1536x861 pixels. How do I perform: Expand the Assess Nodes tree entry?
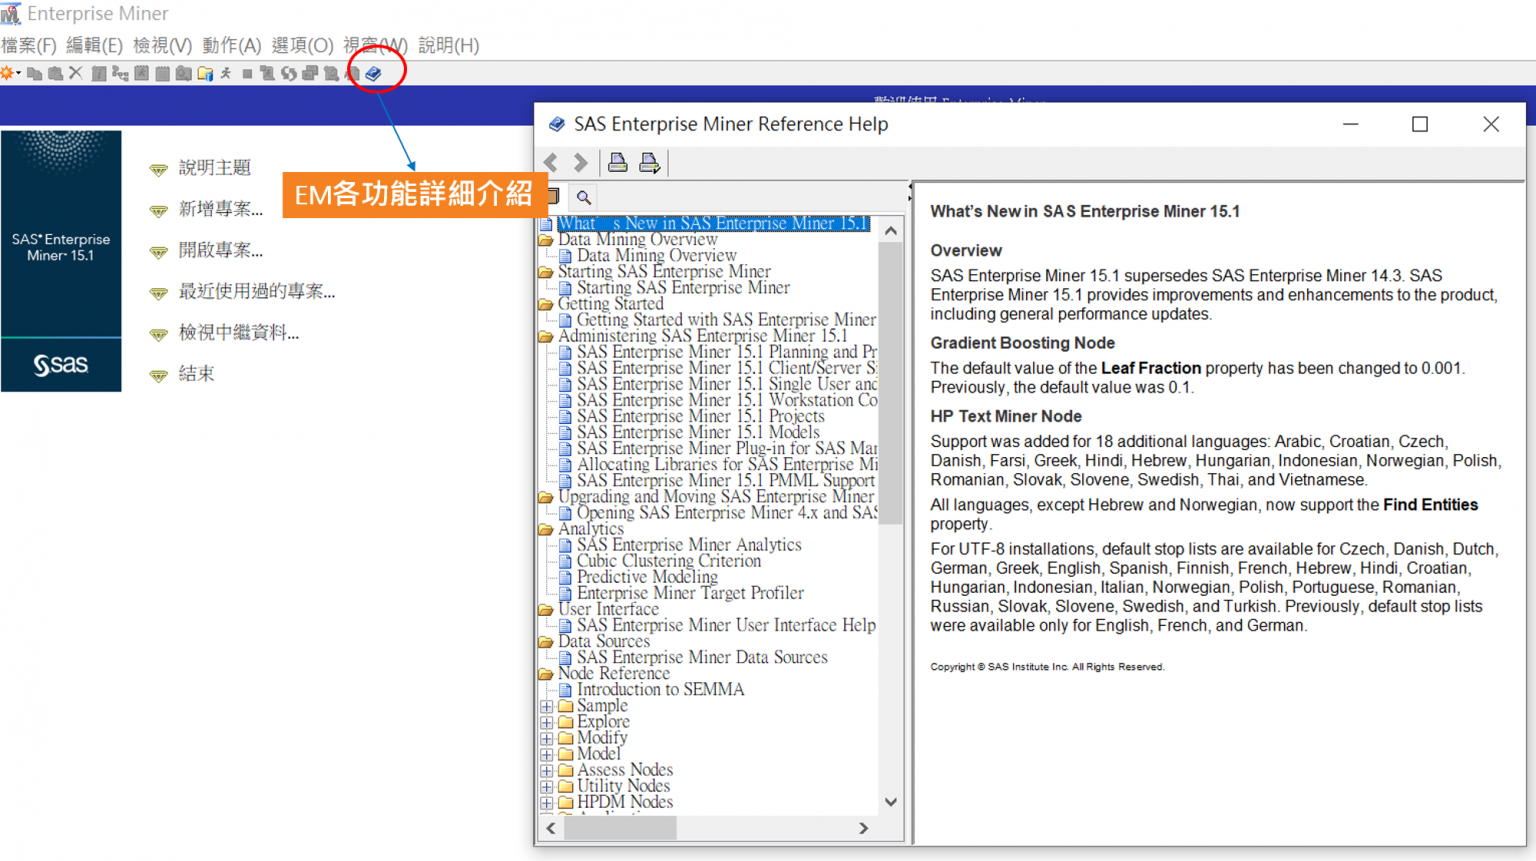(x=546, y=769)
